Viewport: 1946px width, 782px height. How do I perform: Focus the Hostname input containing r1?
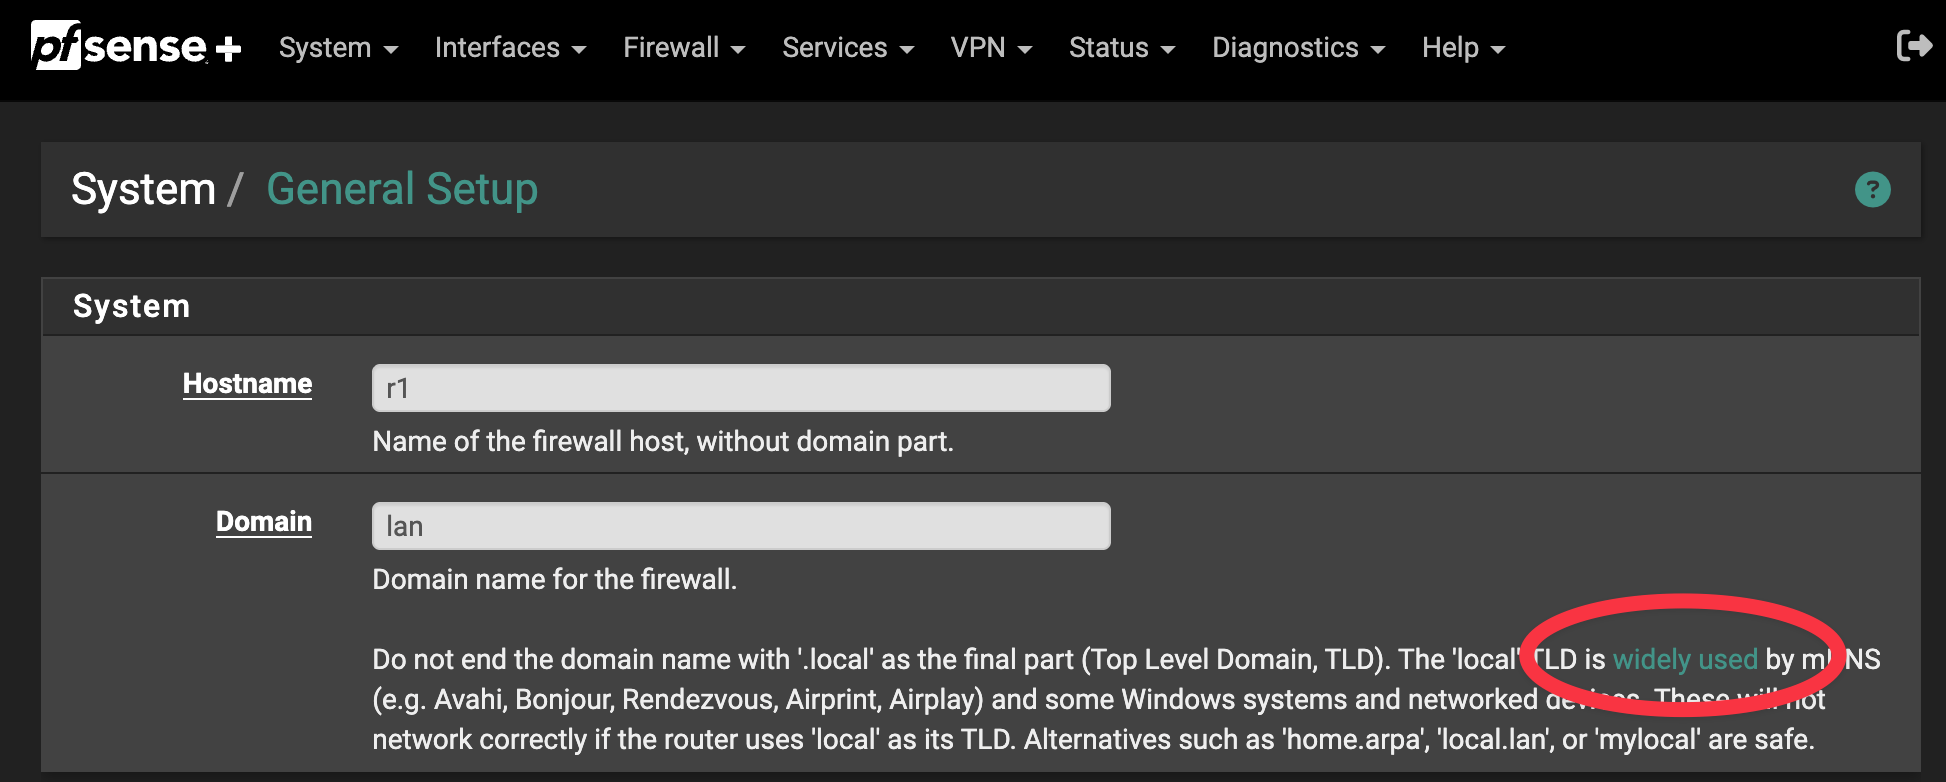click(x=741, y=388)
